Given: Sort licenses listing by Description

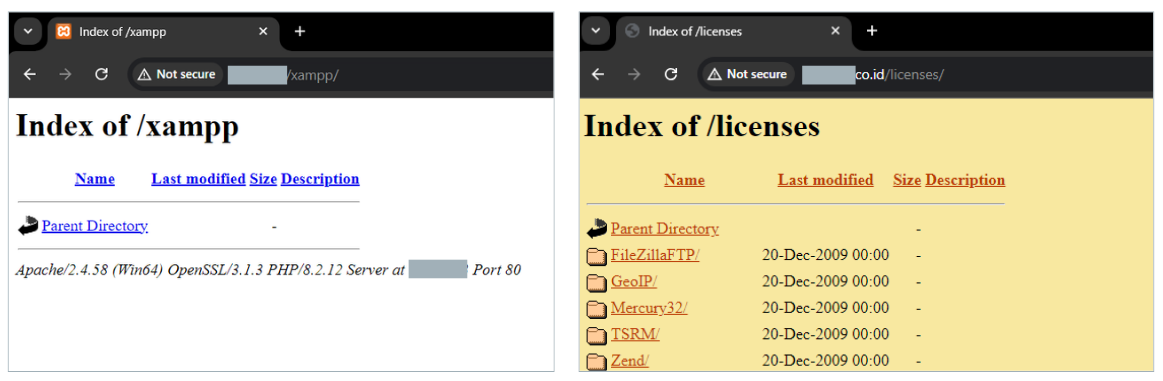Looking at the screenshot, I should point(965,180).
